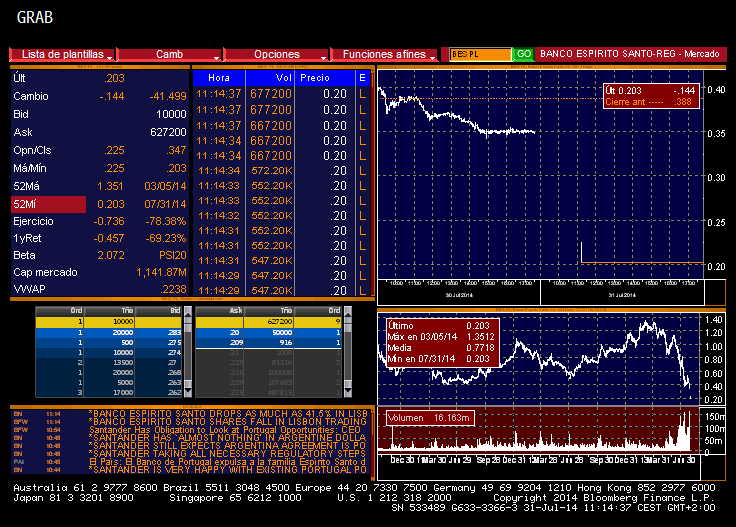This screenshot has width=736, height=527.
Task: Click the GRAB title text
Action: tap(35, 17)
